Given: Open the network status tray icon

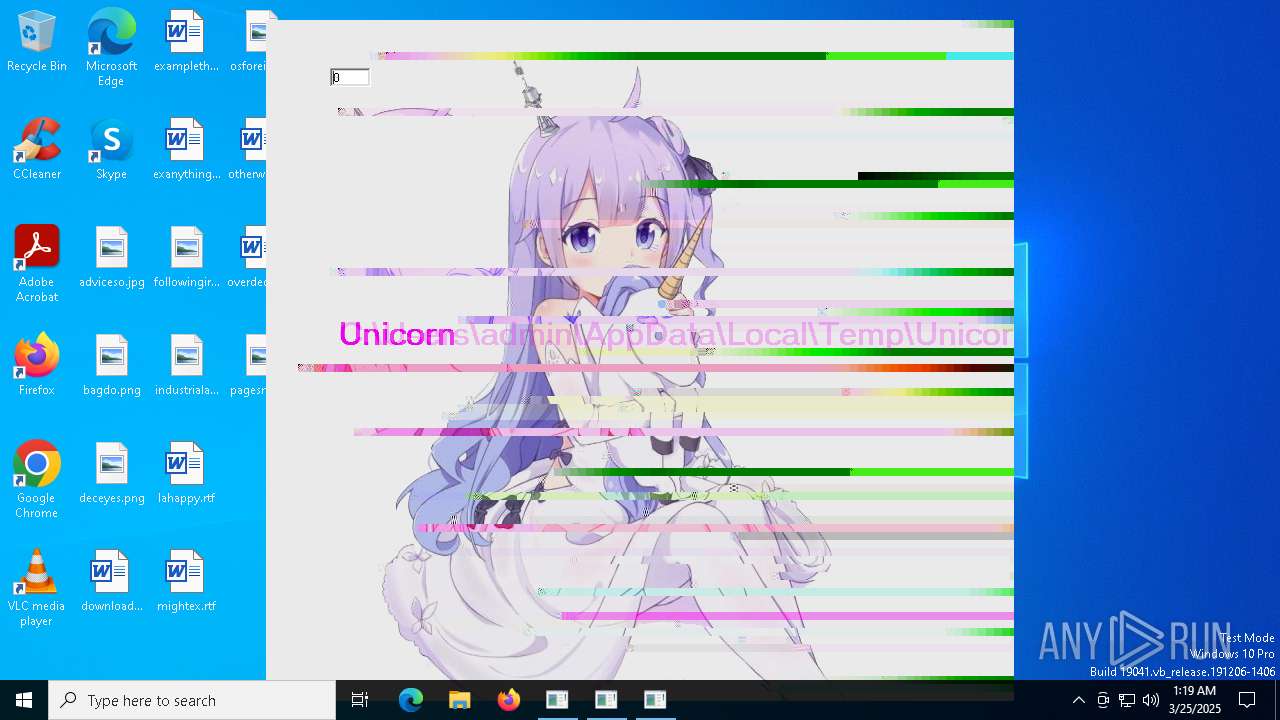Looking at the screenshot, I should (x=1127, y=700).
